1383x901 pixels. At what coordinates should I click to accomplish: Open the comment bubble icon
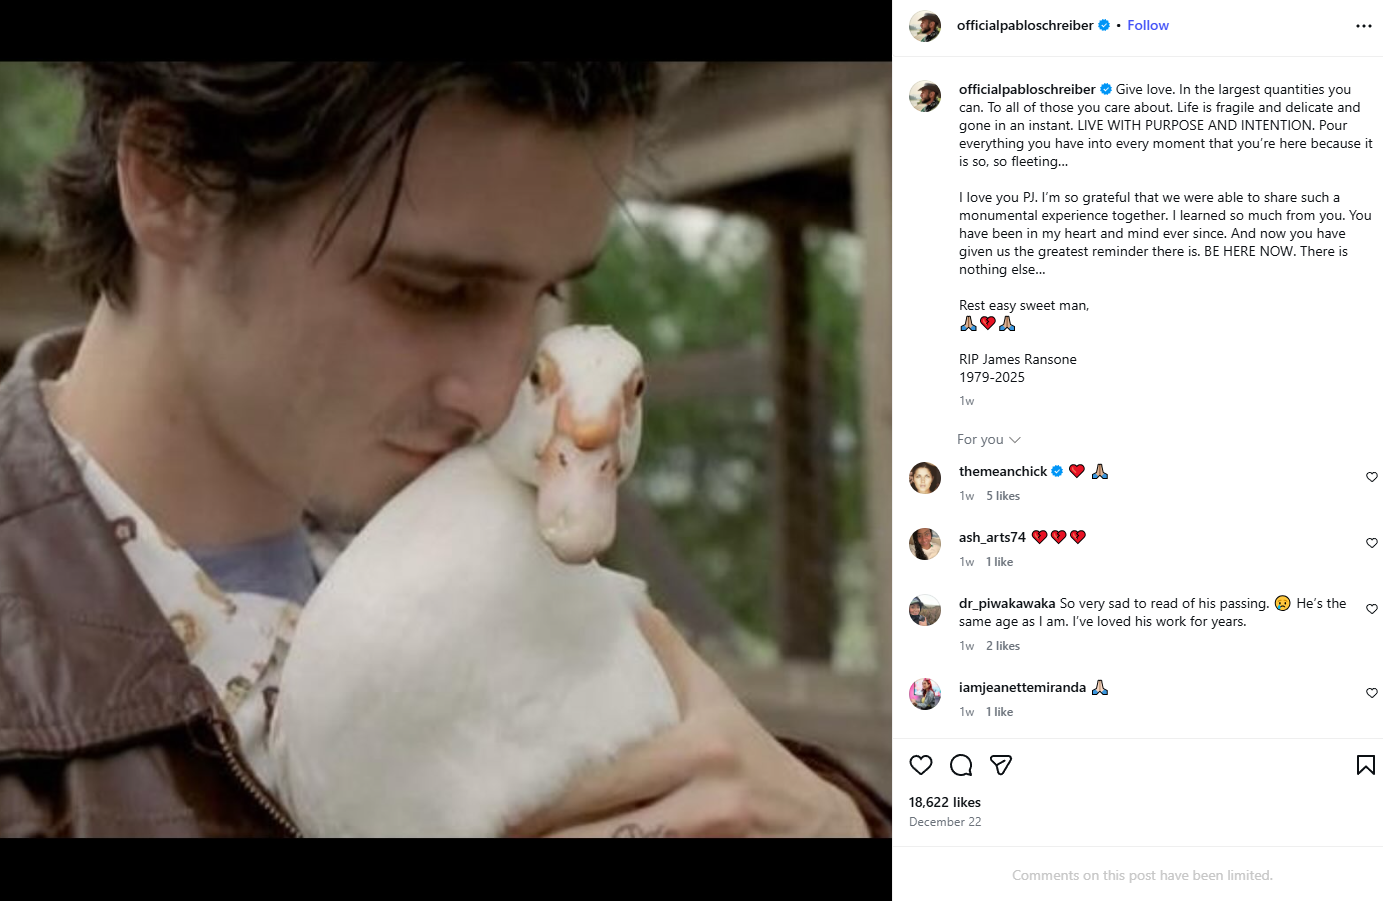(961, 765)
